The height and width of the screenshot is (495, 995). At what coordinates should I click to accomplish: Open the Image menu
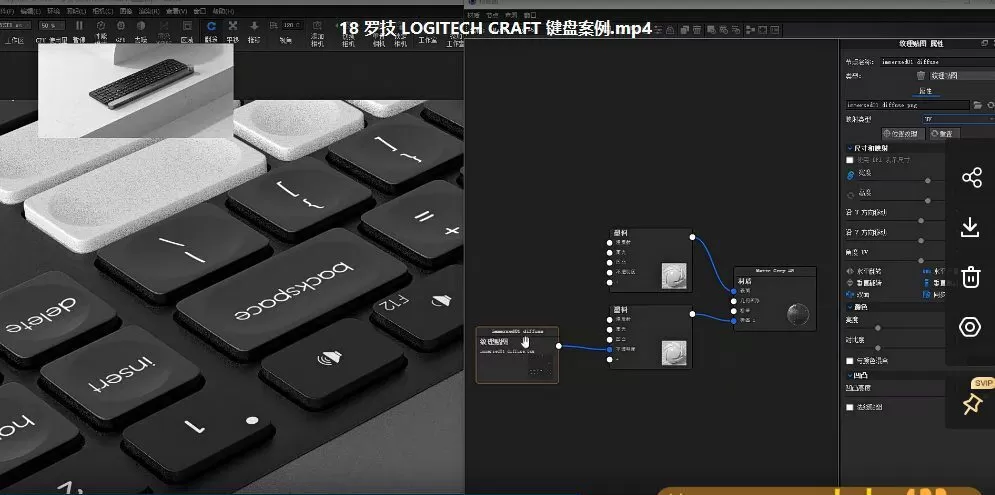click(126, 11)
